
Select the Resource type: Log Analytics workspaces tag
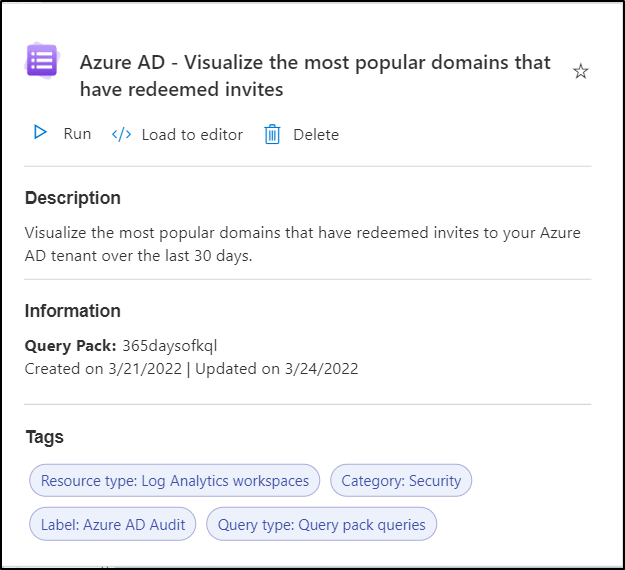(175, 481)
